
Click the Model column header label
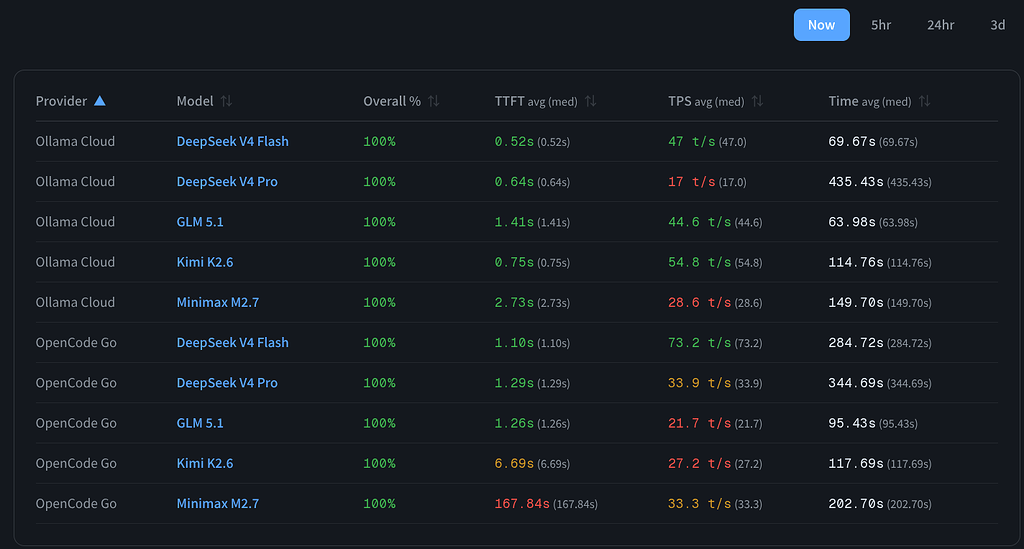(x=195, y=101)
